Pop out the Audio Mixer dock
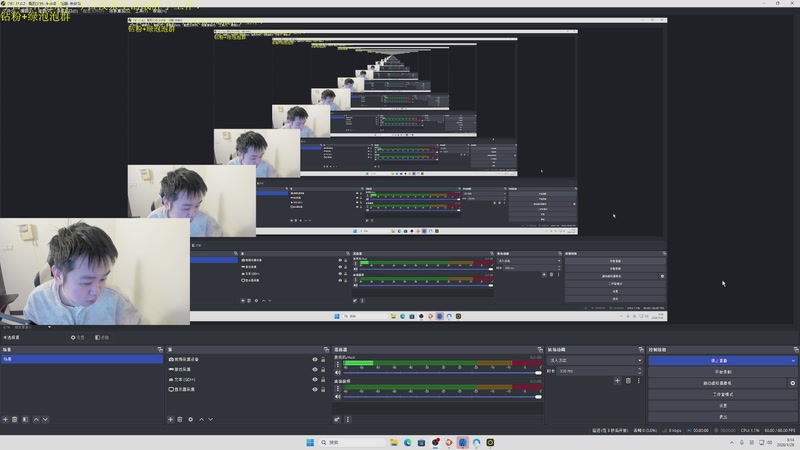Viewport: 800px width, 450px height. 540,349
